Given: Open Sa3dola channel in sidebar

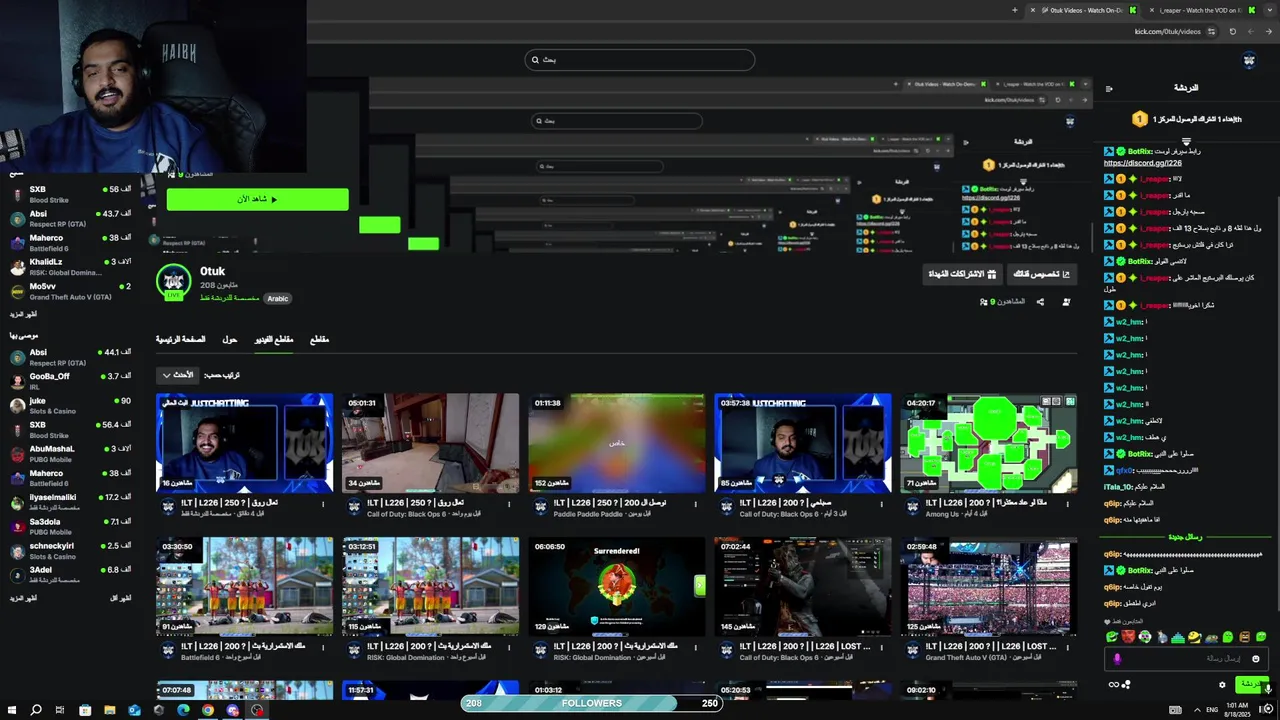Looking at the screenshot, I should coord(70,526).
